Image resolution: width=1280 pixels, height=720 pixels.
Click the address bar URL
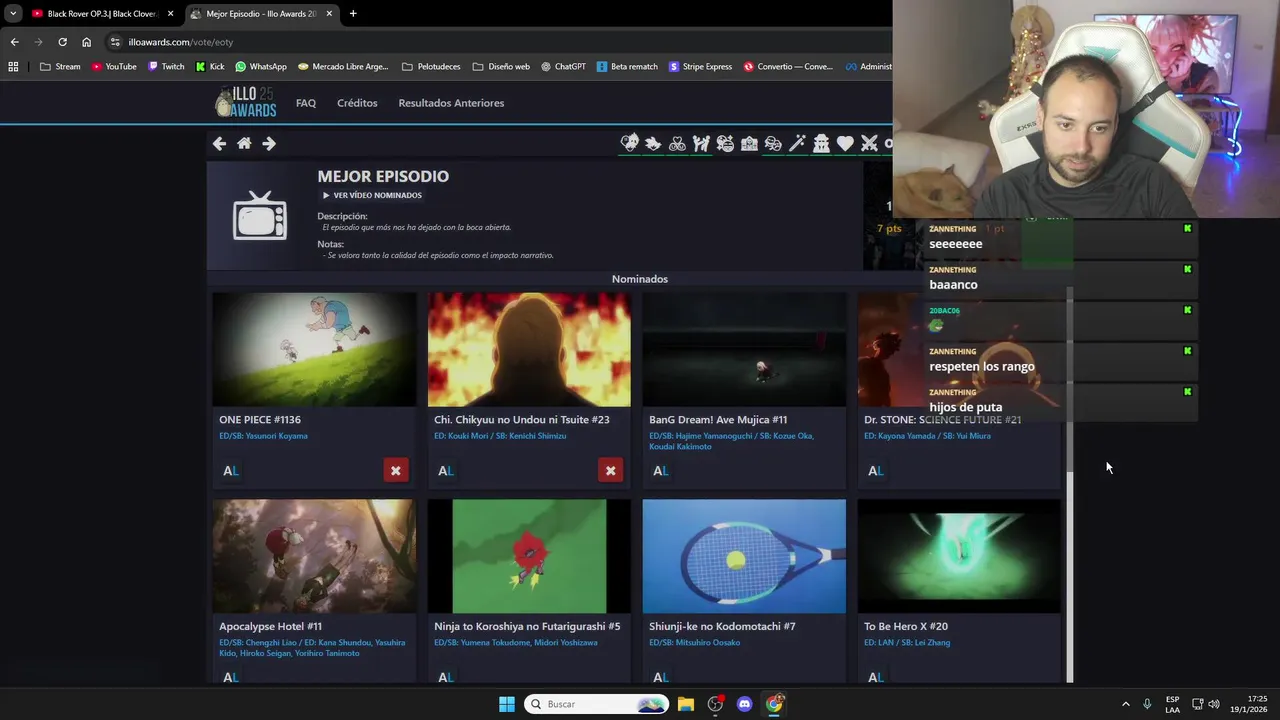click(x=181, y=42)
